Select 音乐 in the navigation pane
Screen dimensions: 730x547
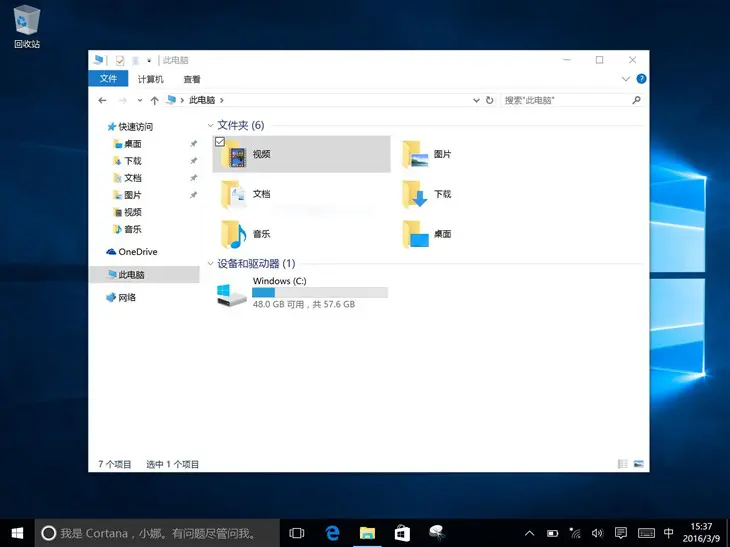[128, 229]
